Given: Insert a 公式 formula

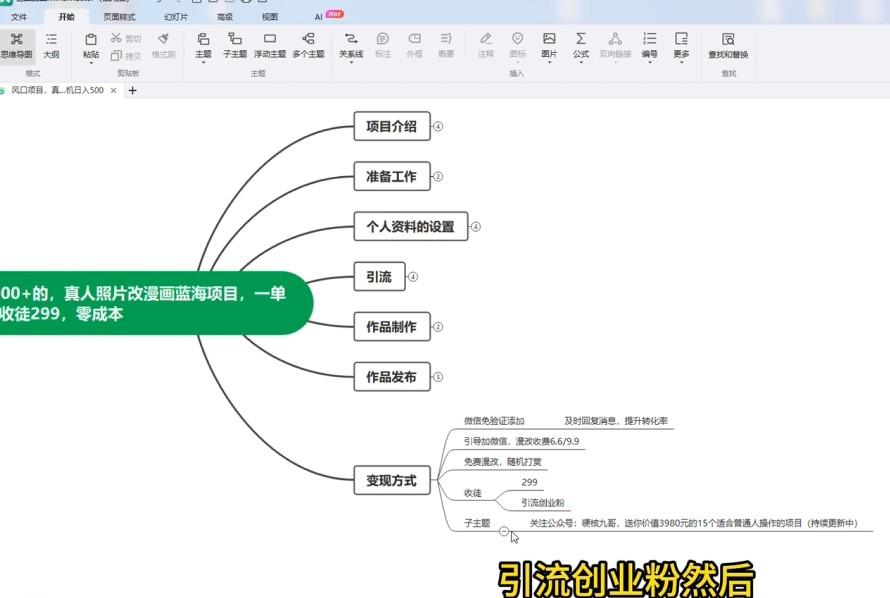Looking at the screenshot, I should pos(581,44).
